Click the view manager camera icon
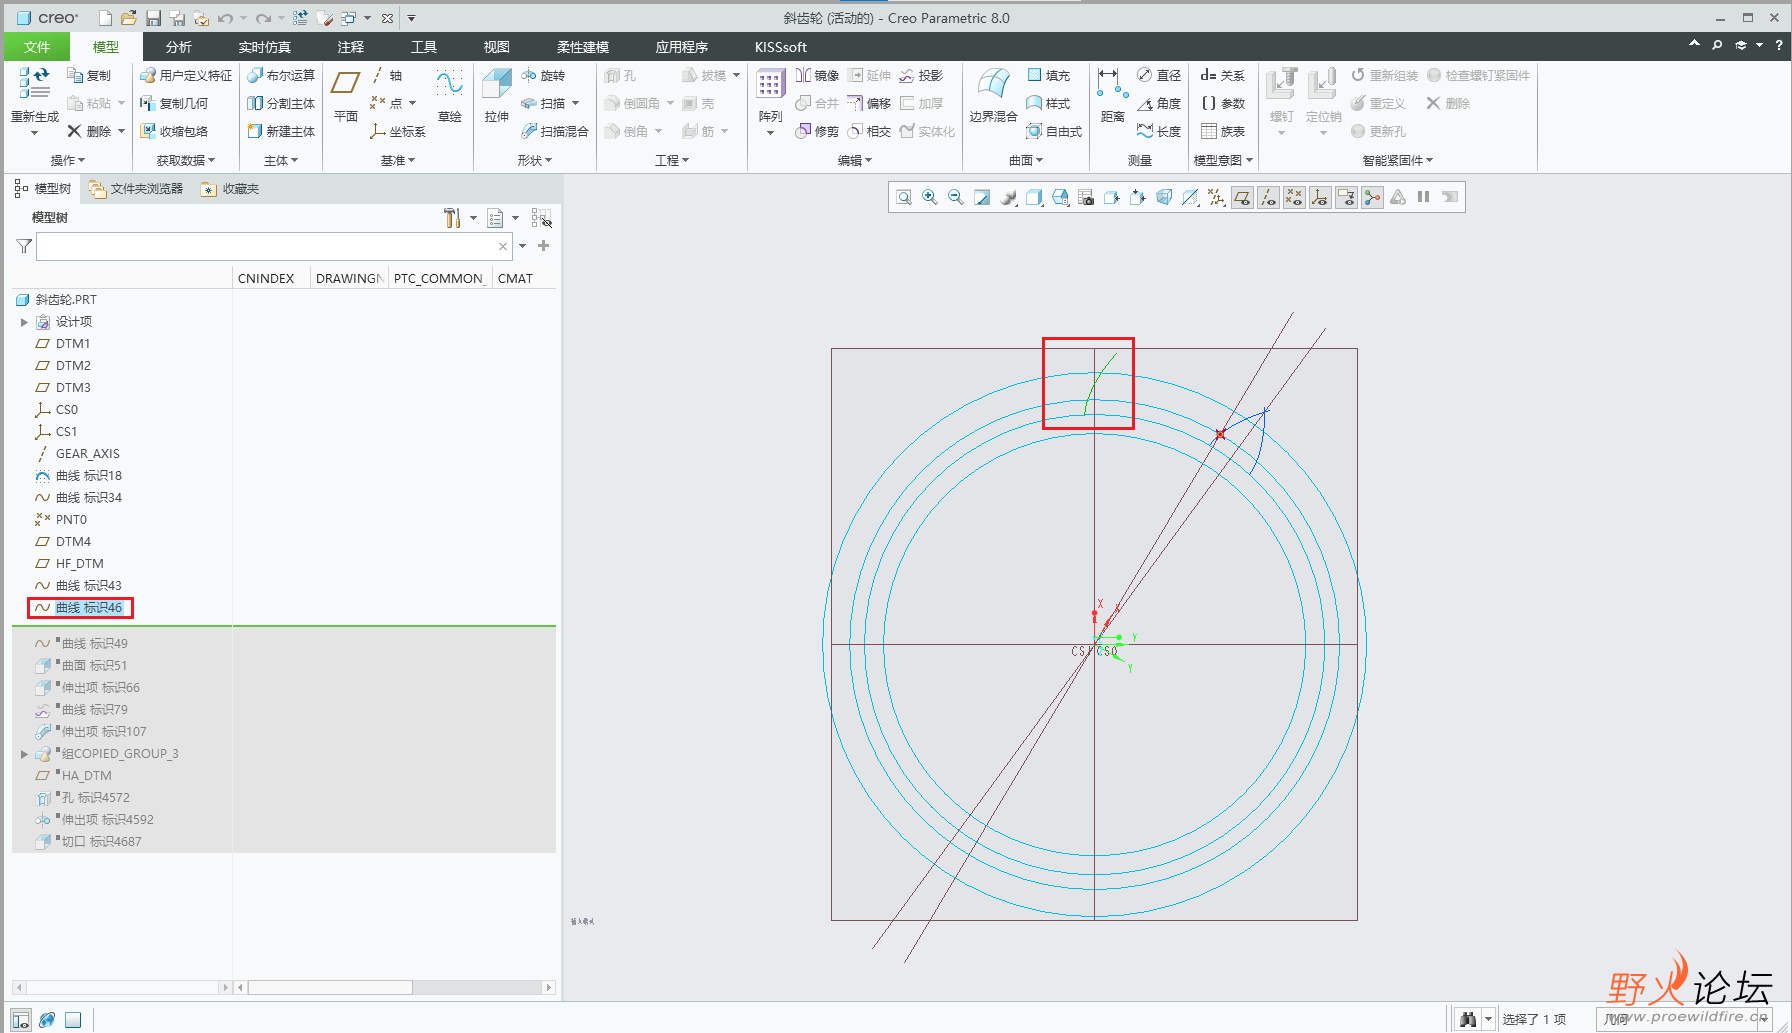 [x=1086, y=198]
